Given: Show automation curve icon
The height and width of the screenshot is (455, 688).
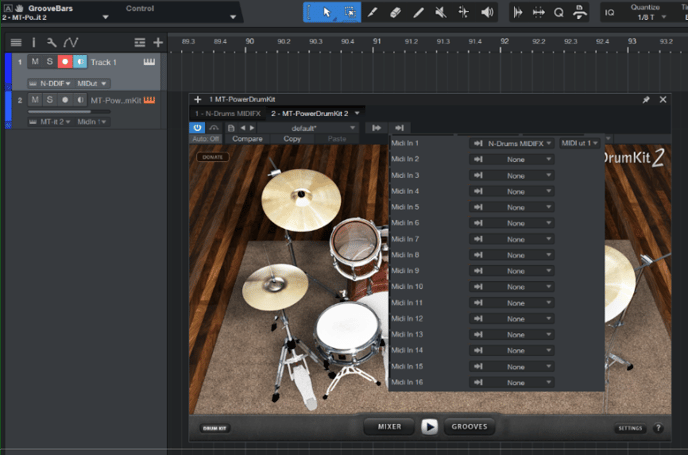Looking at the screenshot, I should click(x=70, y=42).
